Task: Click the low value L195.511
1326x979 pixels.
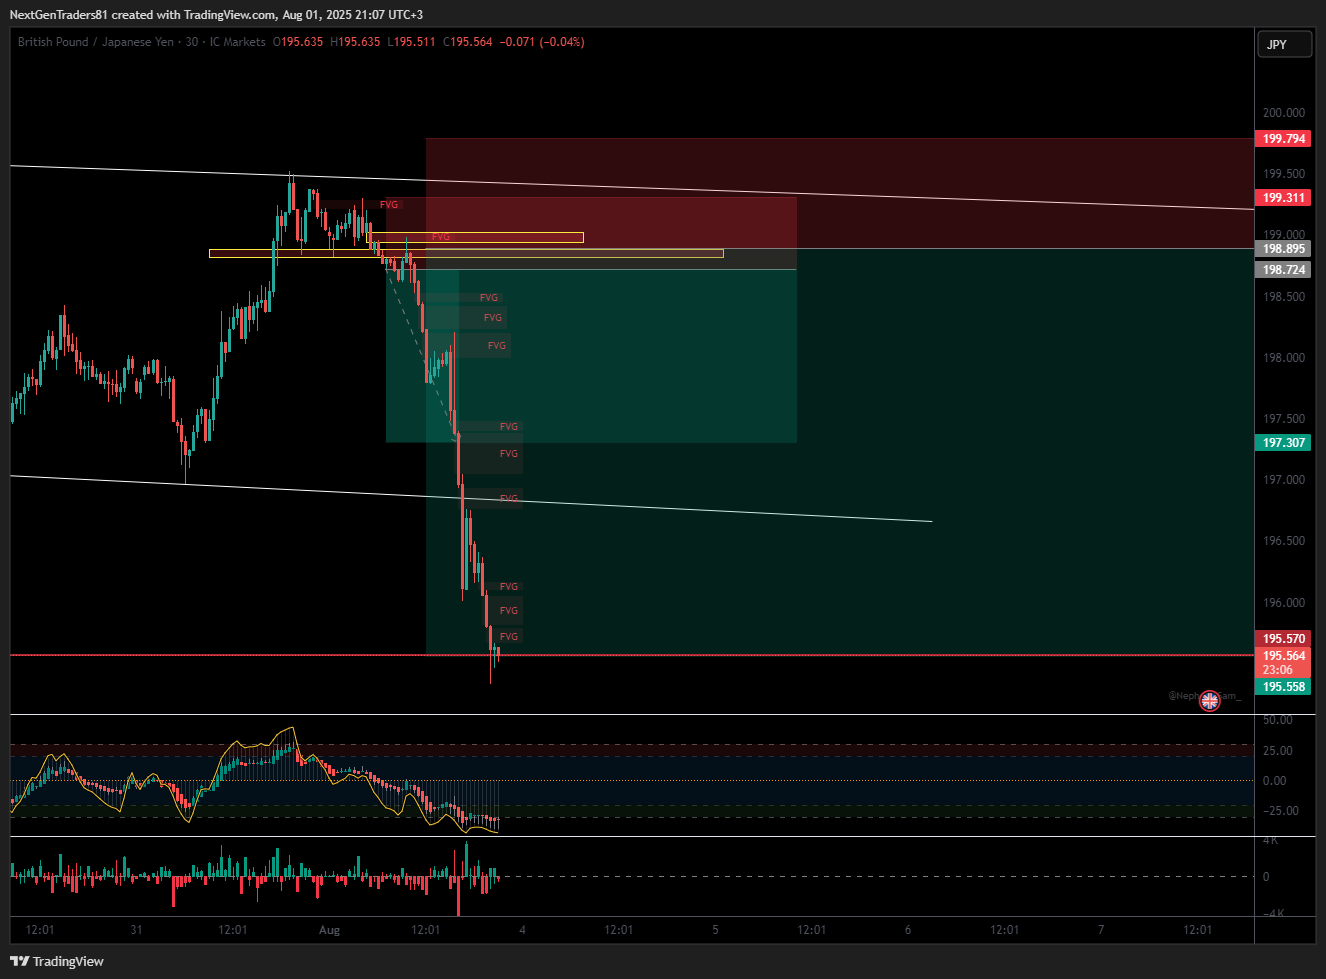Action: pos(411,42)
